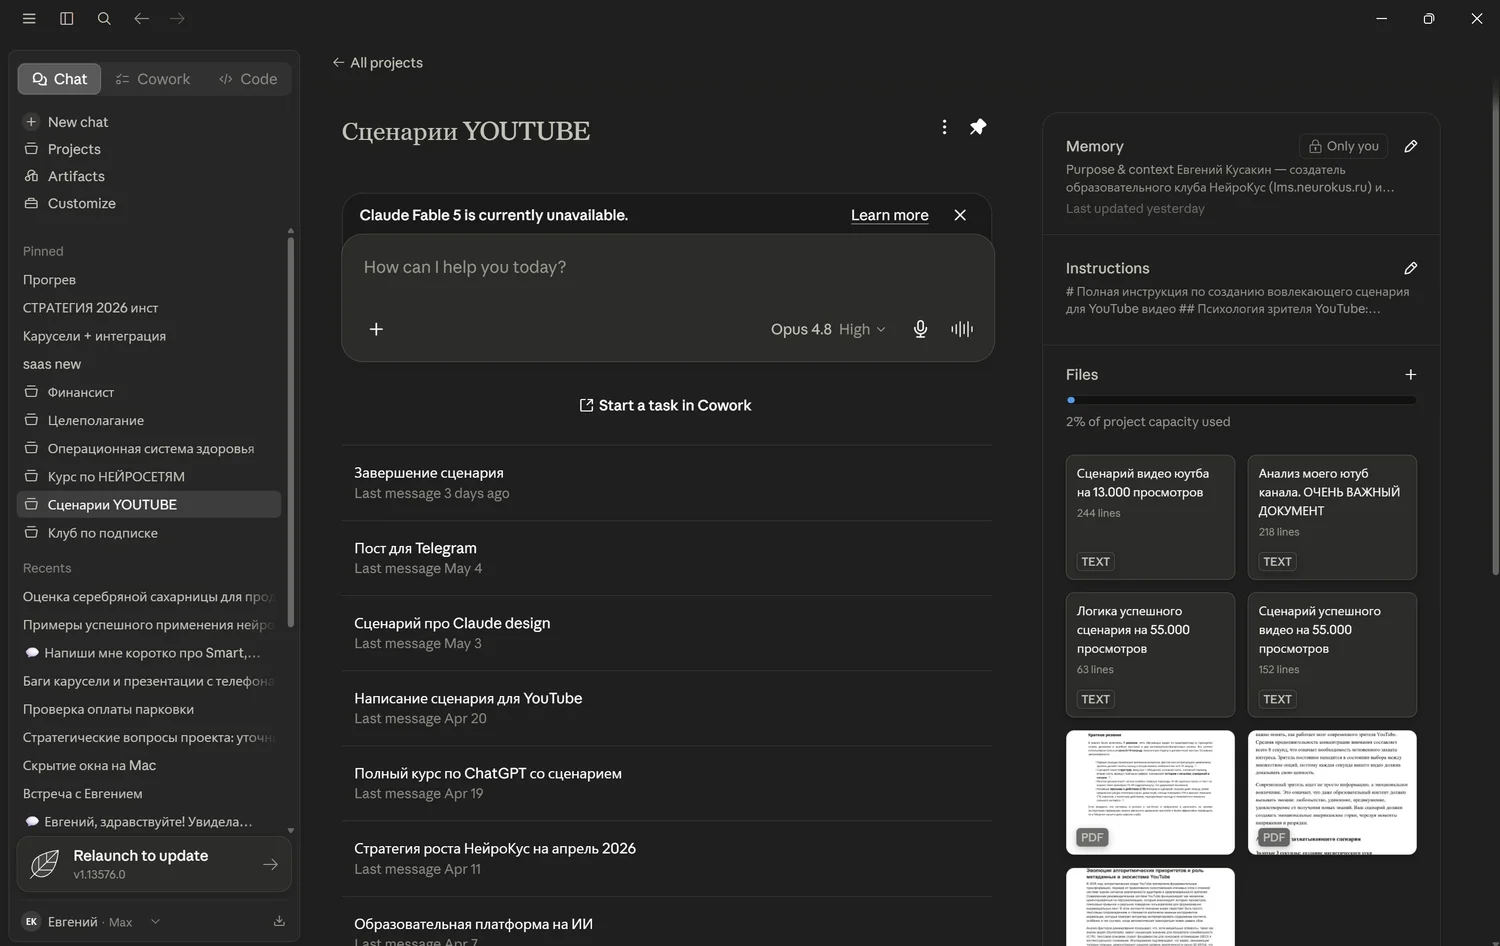Add a file with Files plus icon
Viewport: 1500px width, 946px height.
pos(1410,374)
